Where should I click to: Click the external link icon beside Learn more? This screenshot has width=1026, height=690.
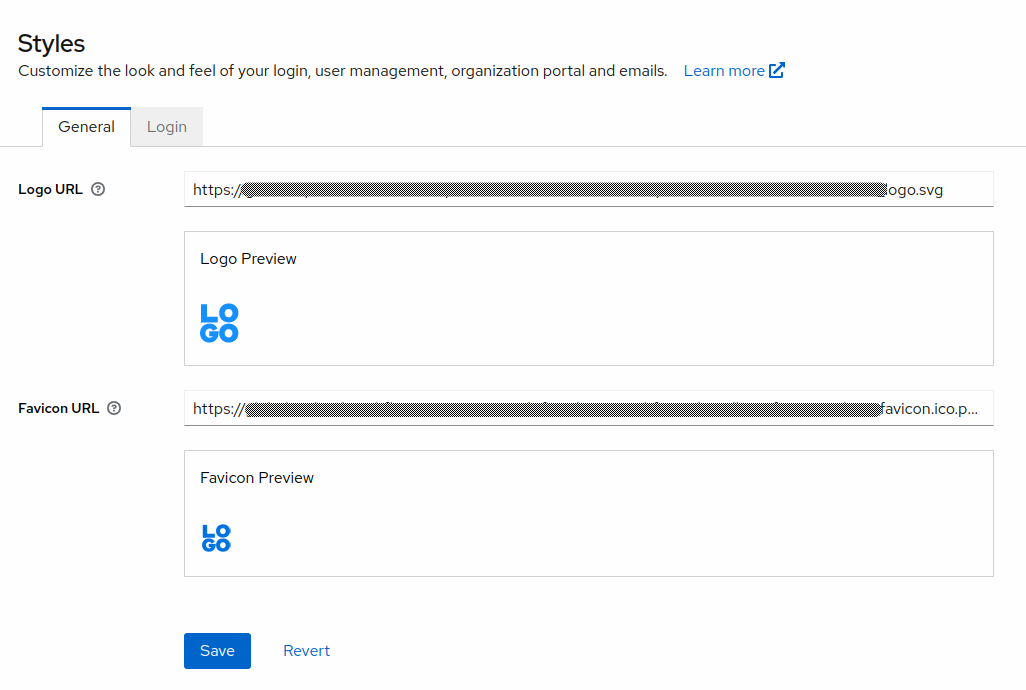(777, 71)
